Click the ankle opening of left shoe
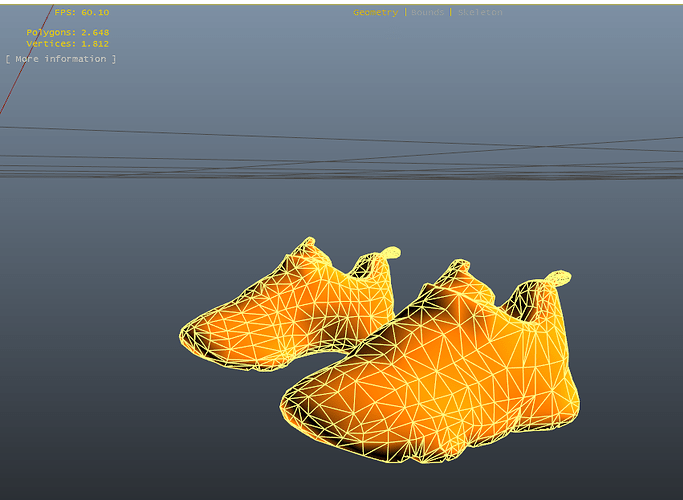This screenshot has height=500, width=683. tap(364, 266)
